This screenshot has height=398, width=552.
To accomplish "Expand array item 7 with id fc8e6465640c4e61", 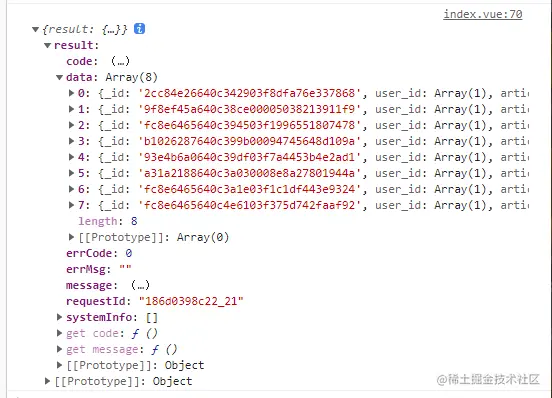I will [71, 205].
